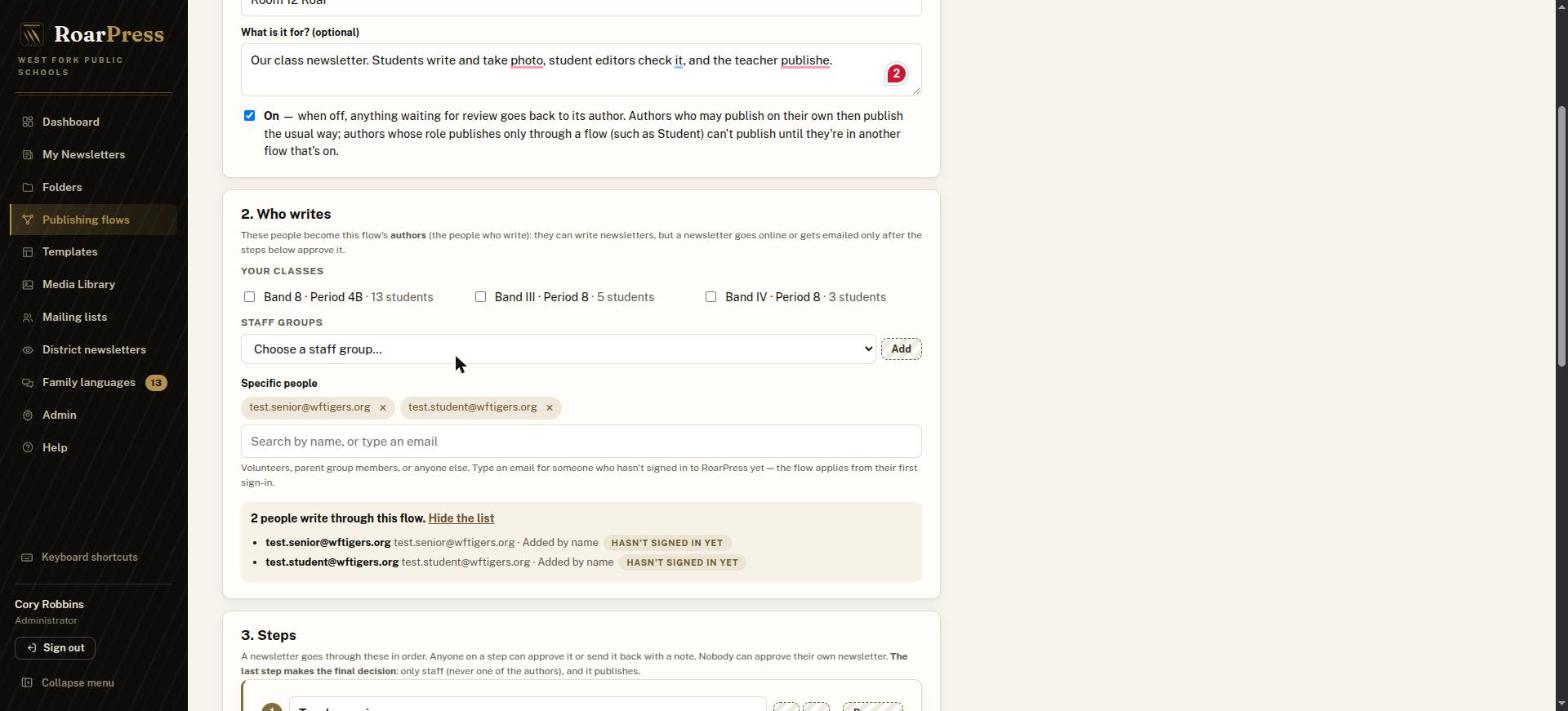Focus the search by name or email field

click(581, 442)
